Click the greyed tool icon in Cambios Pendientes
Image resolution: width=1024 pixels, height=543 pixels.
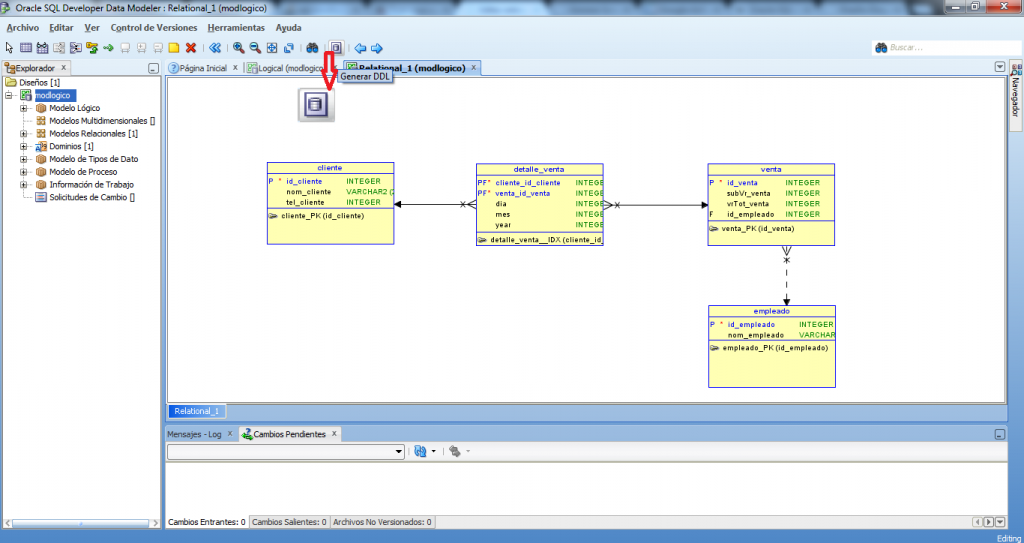455,451
